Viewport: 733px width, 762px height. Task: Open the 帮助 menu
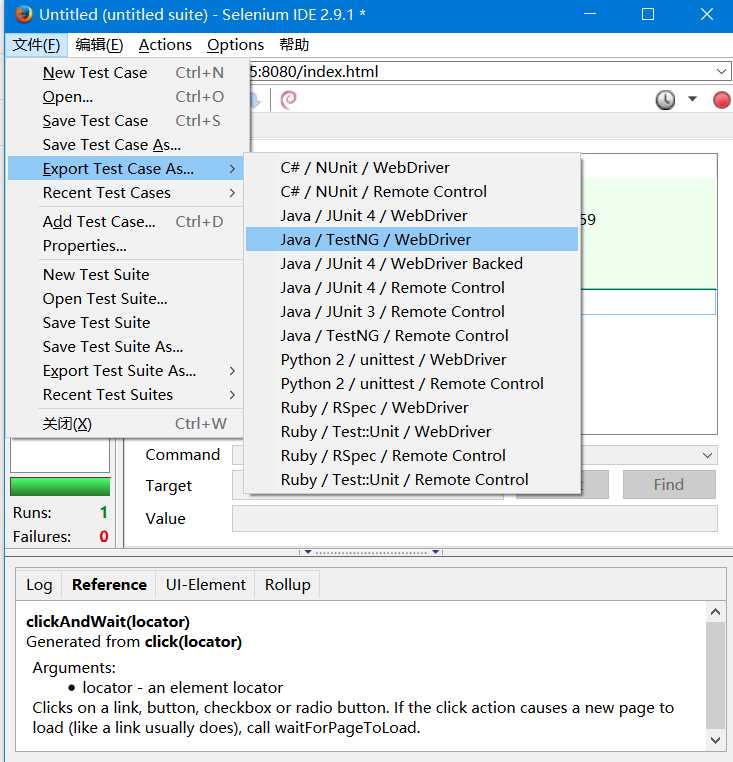pos(294,45)
